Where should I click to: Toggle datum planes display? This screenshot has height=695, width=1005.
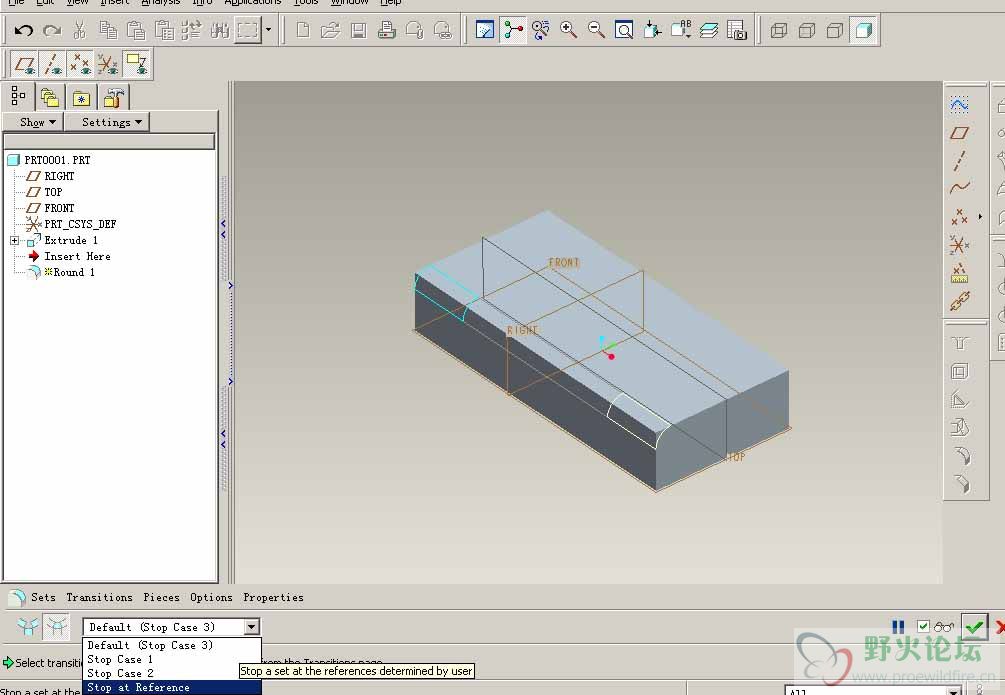pyautogui.click(x=25, y=65)
